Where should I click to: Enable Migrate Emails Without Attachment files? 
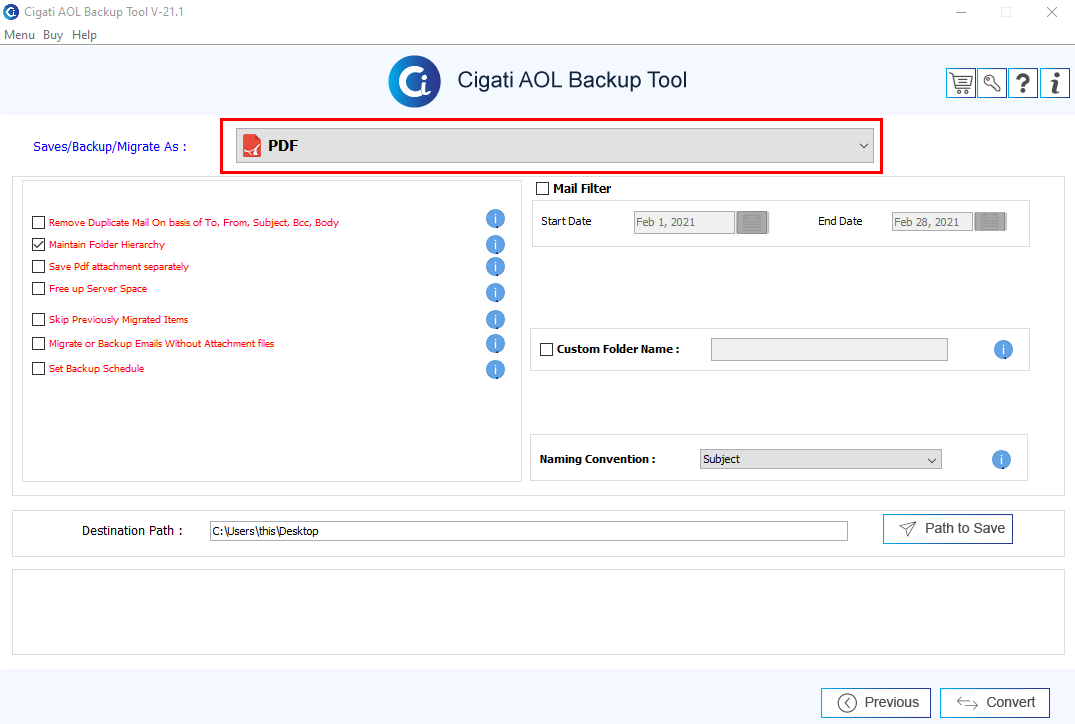(38, 343)
